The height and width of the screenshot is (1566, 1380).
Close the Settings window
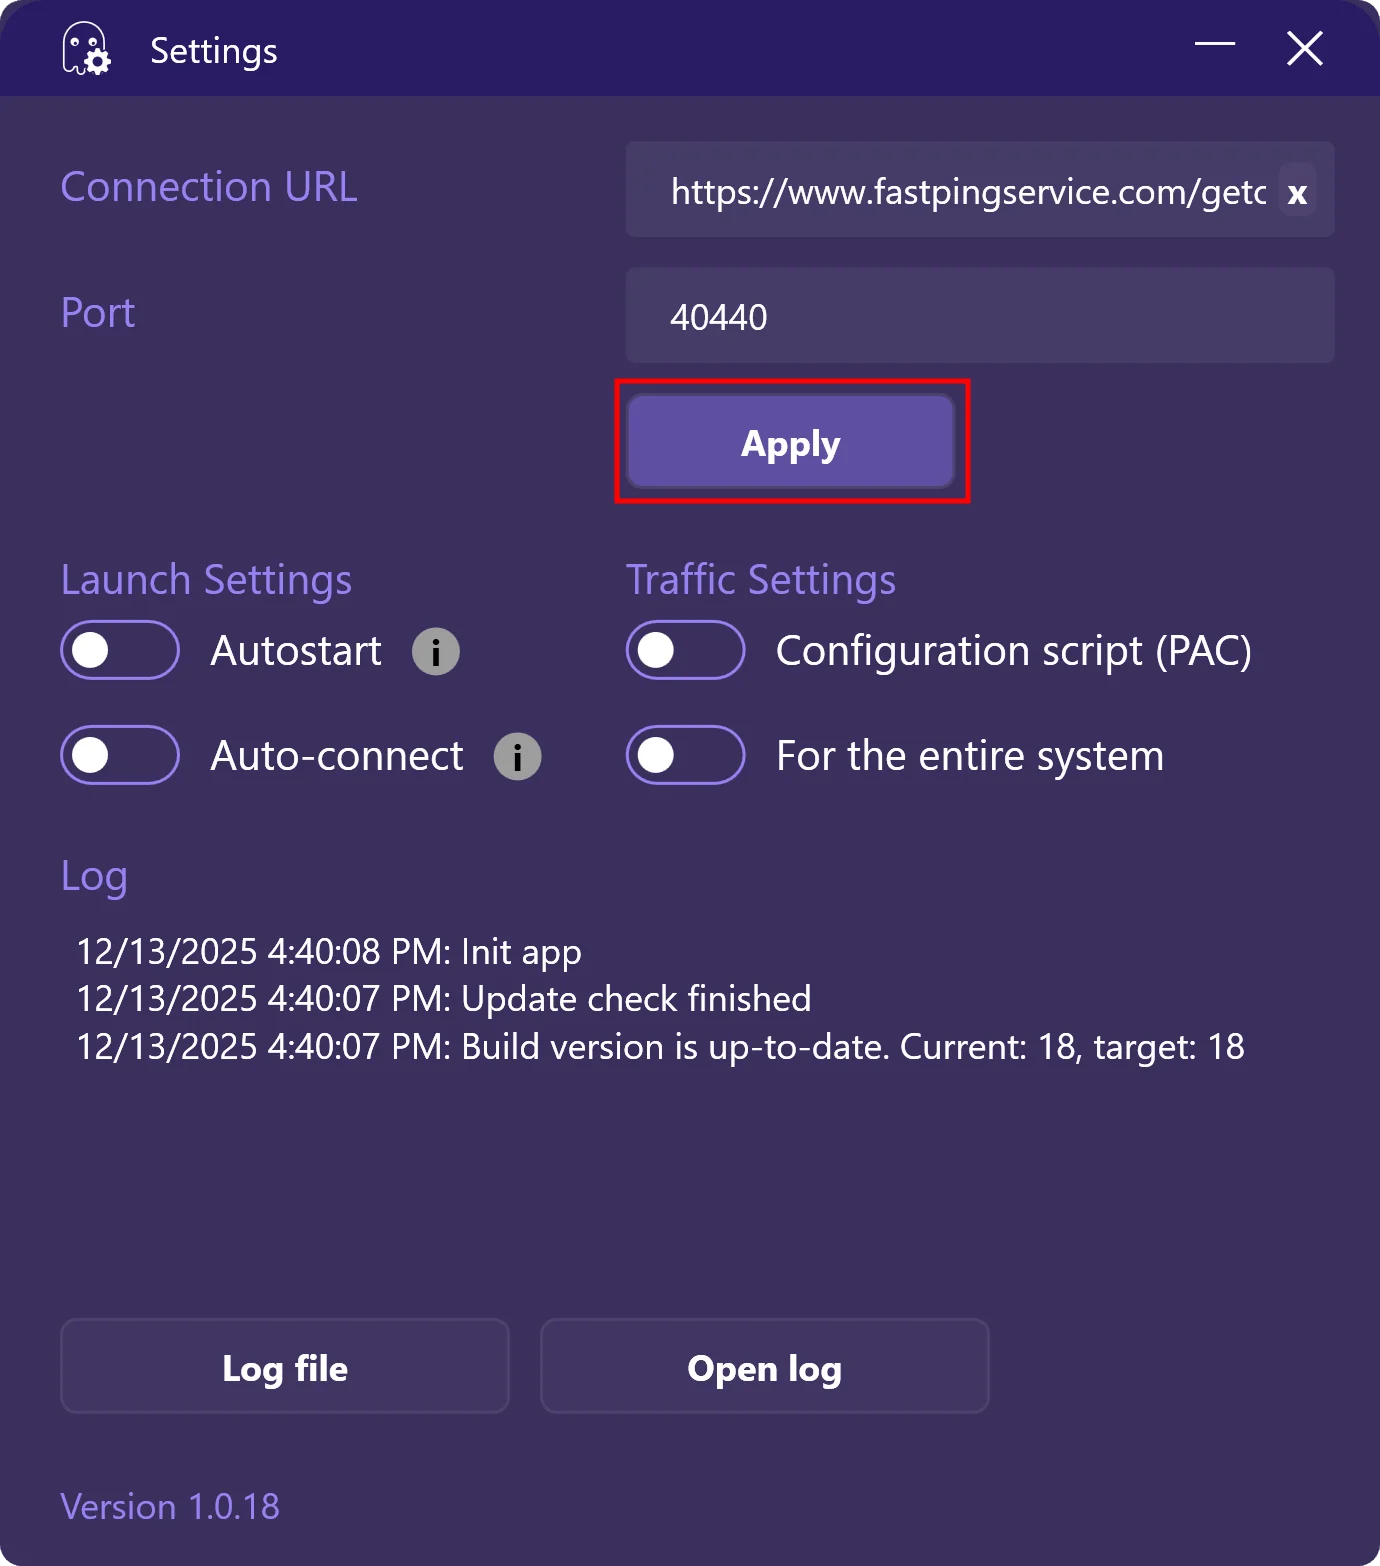point(1304,48)
